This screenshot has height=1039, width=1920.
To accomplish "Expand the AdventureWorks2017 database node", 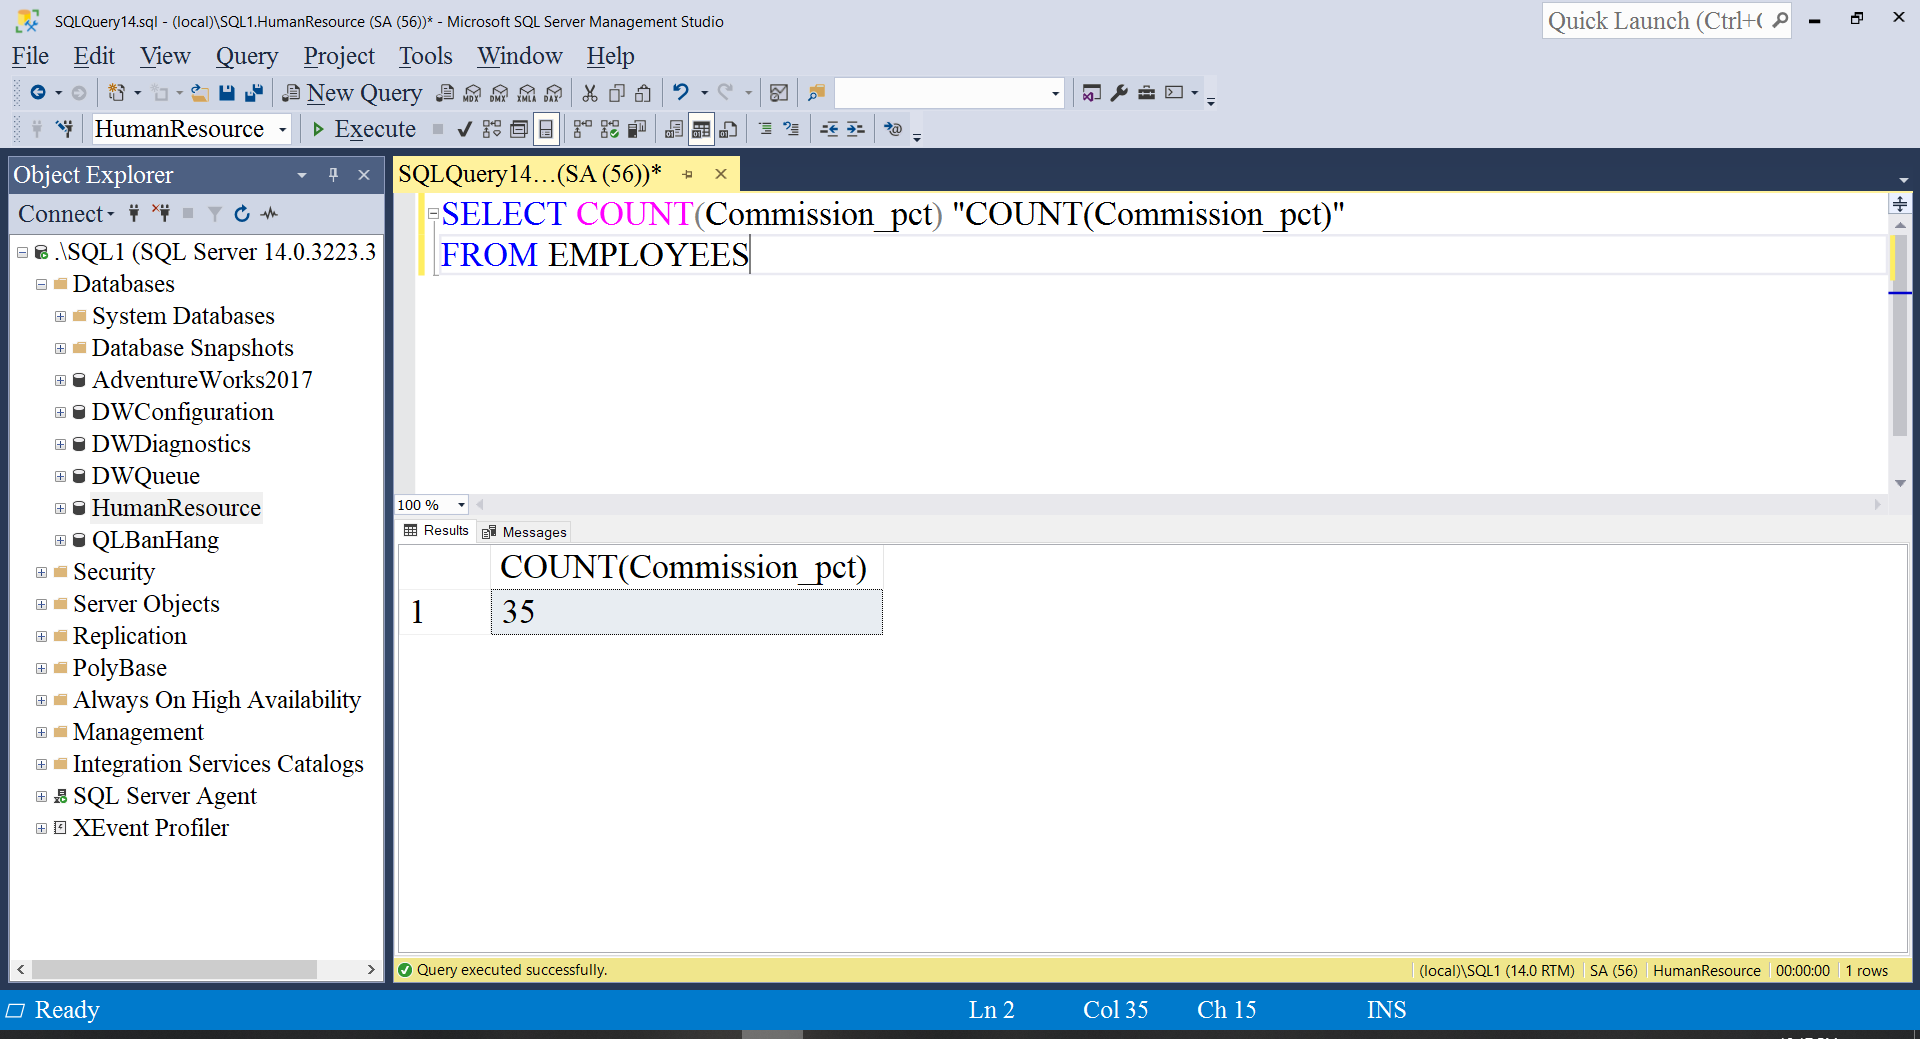I will 60,380.
